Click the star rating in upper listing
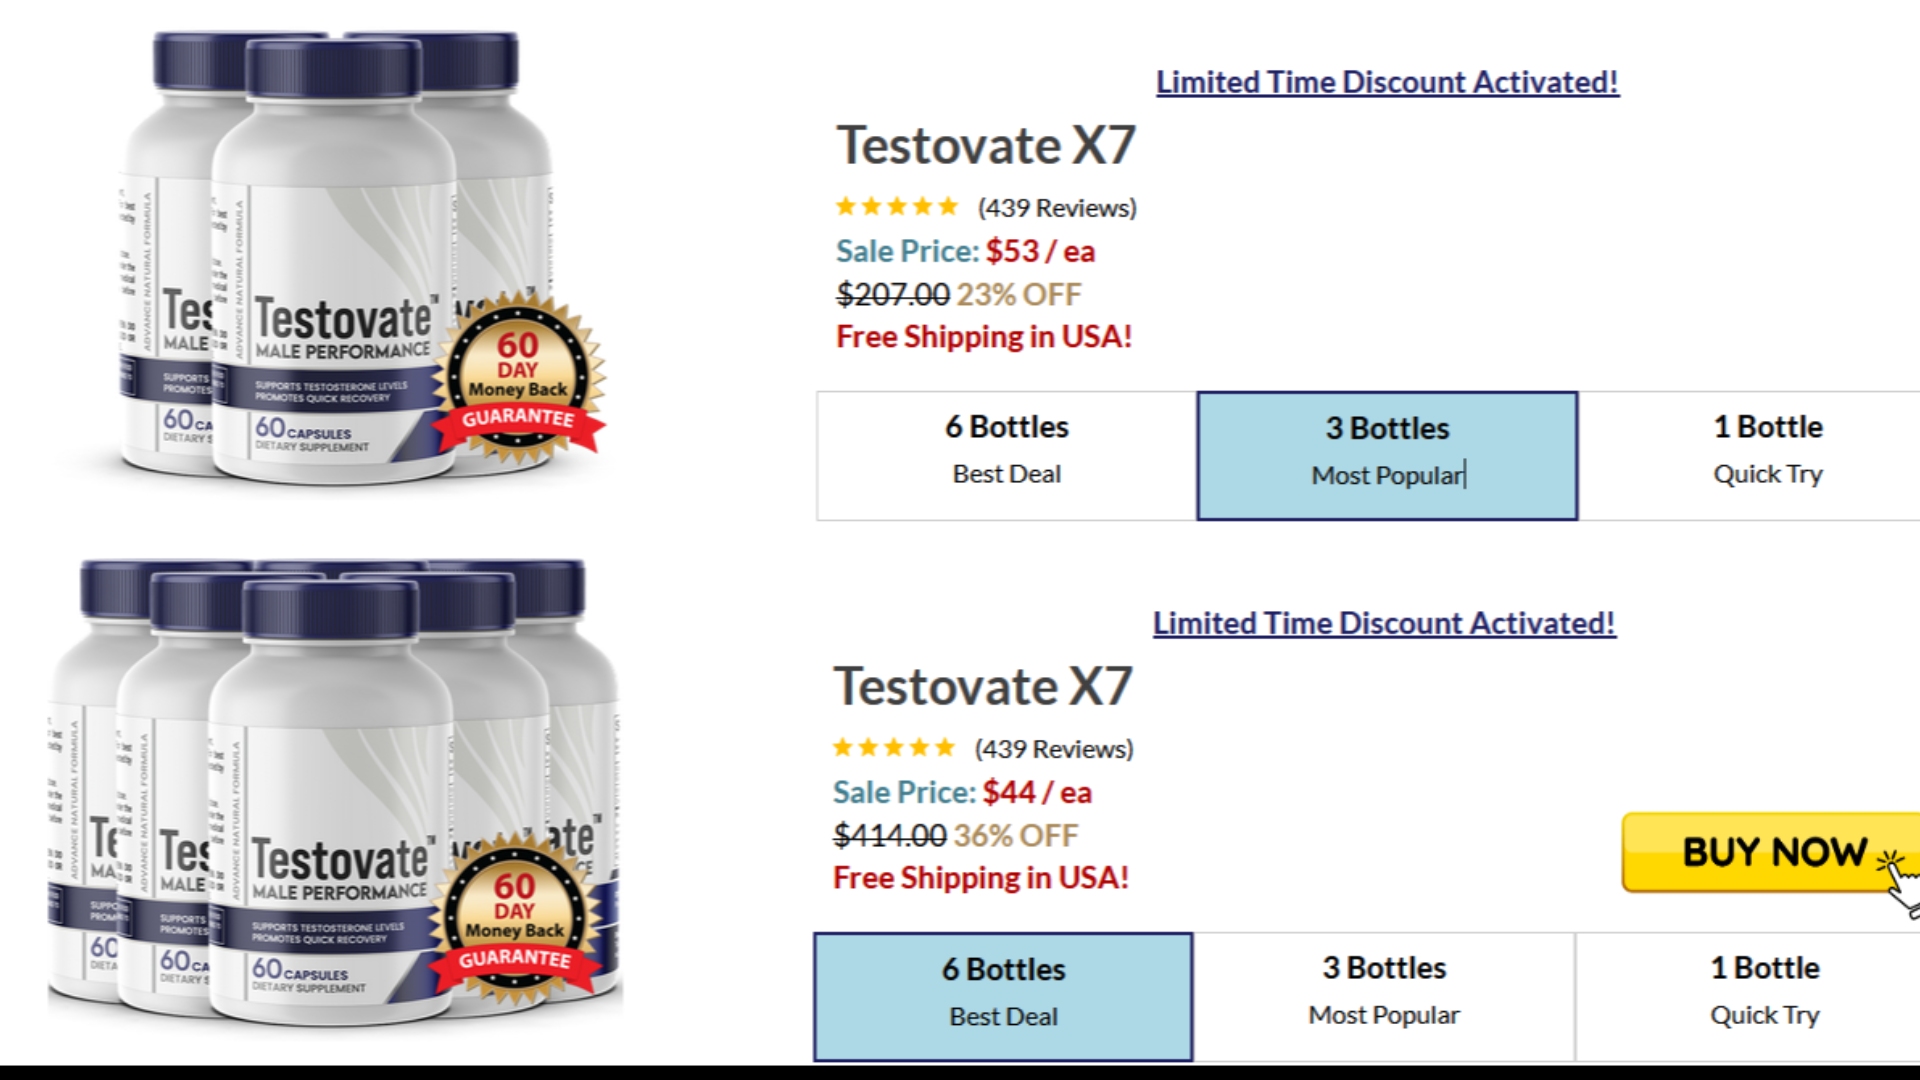Viewport: 1920px width, 1080px height. click(897, 207)
